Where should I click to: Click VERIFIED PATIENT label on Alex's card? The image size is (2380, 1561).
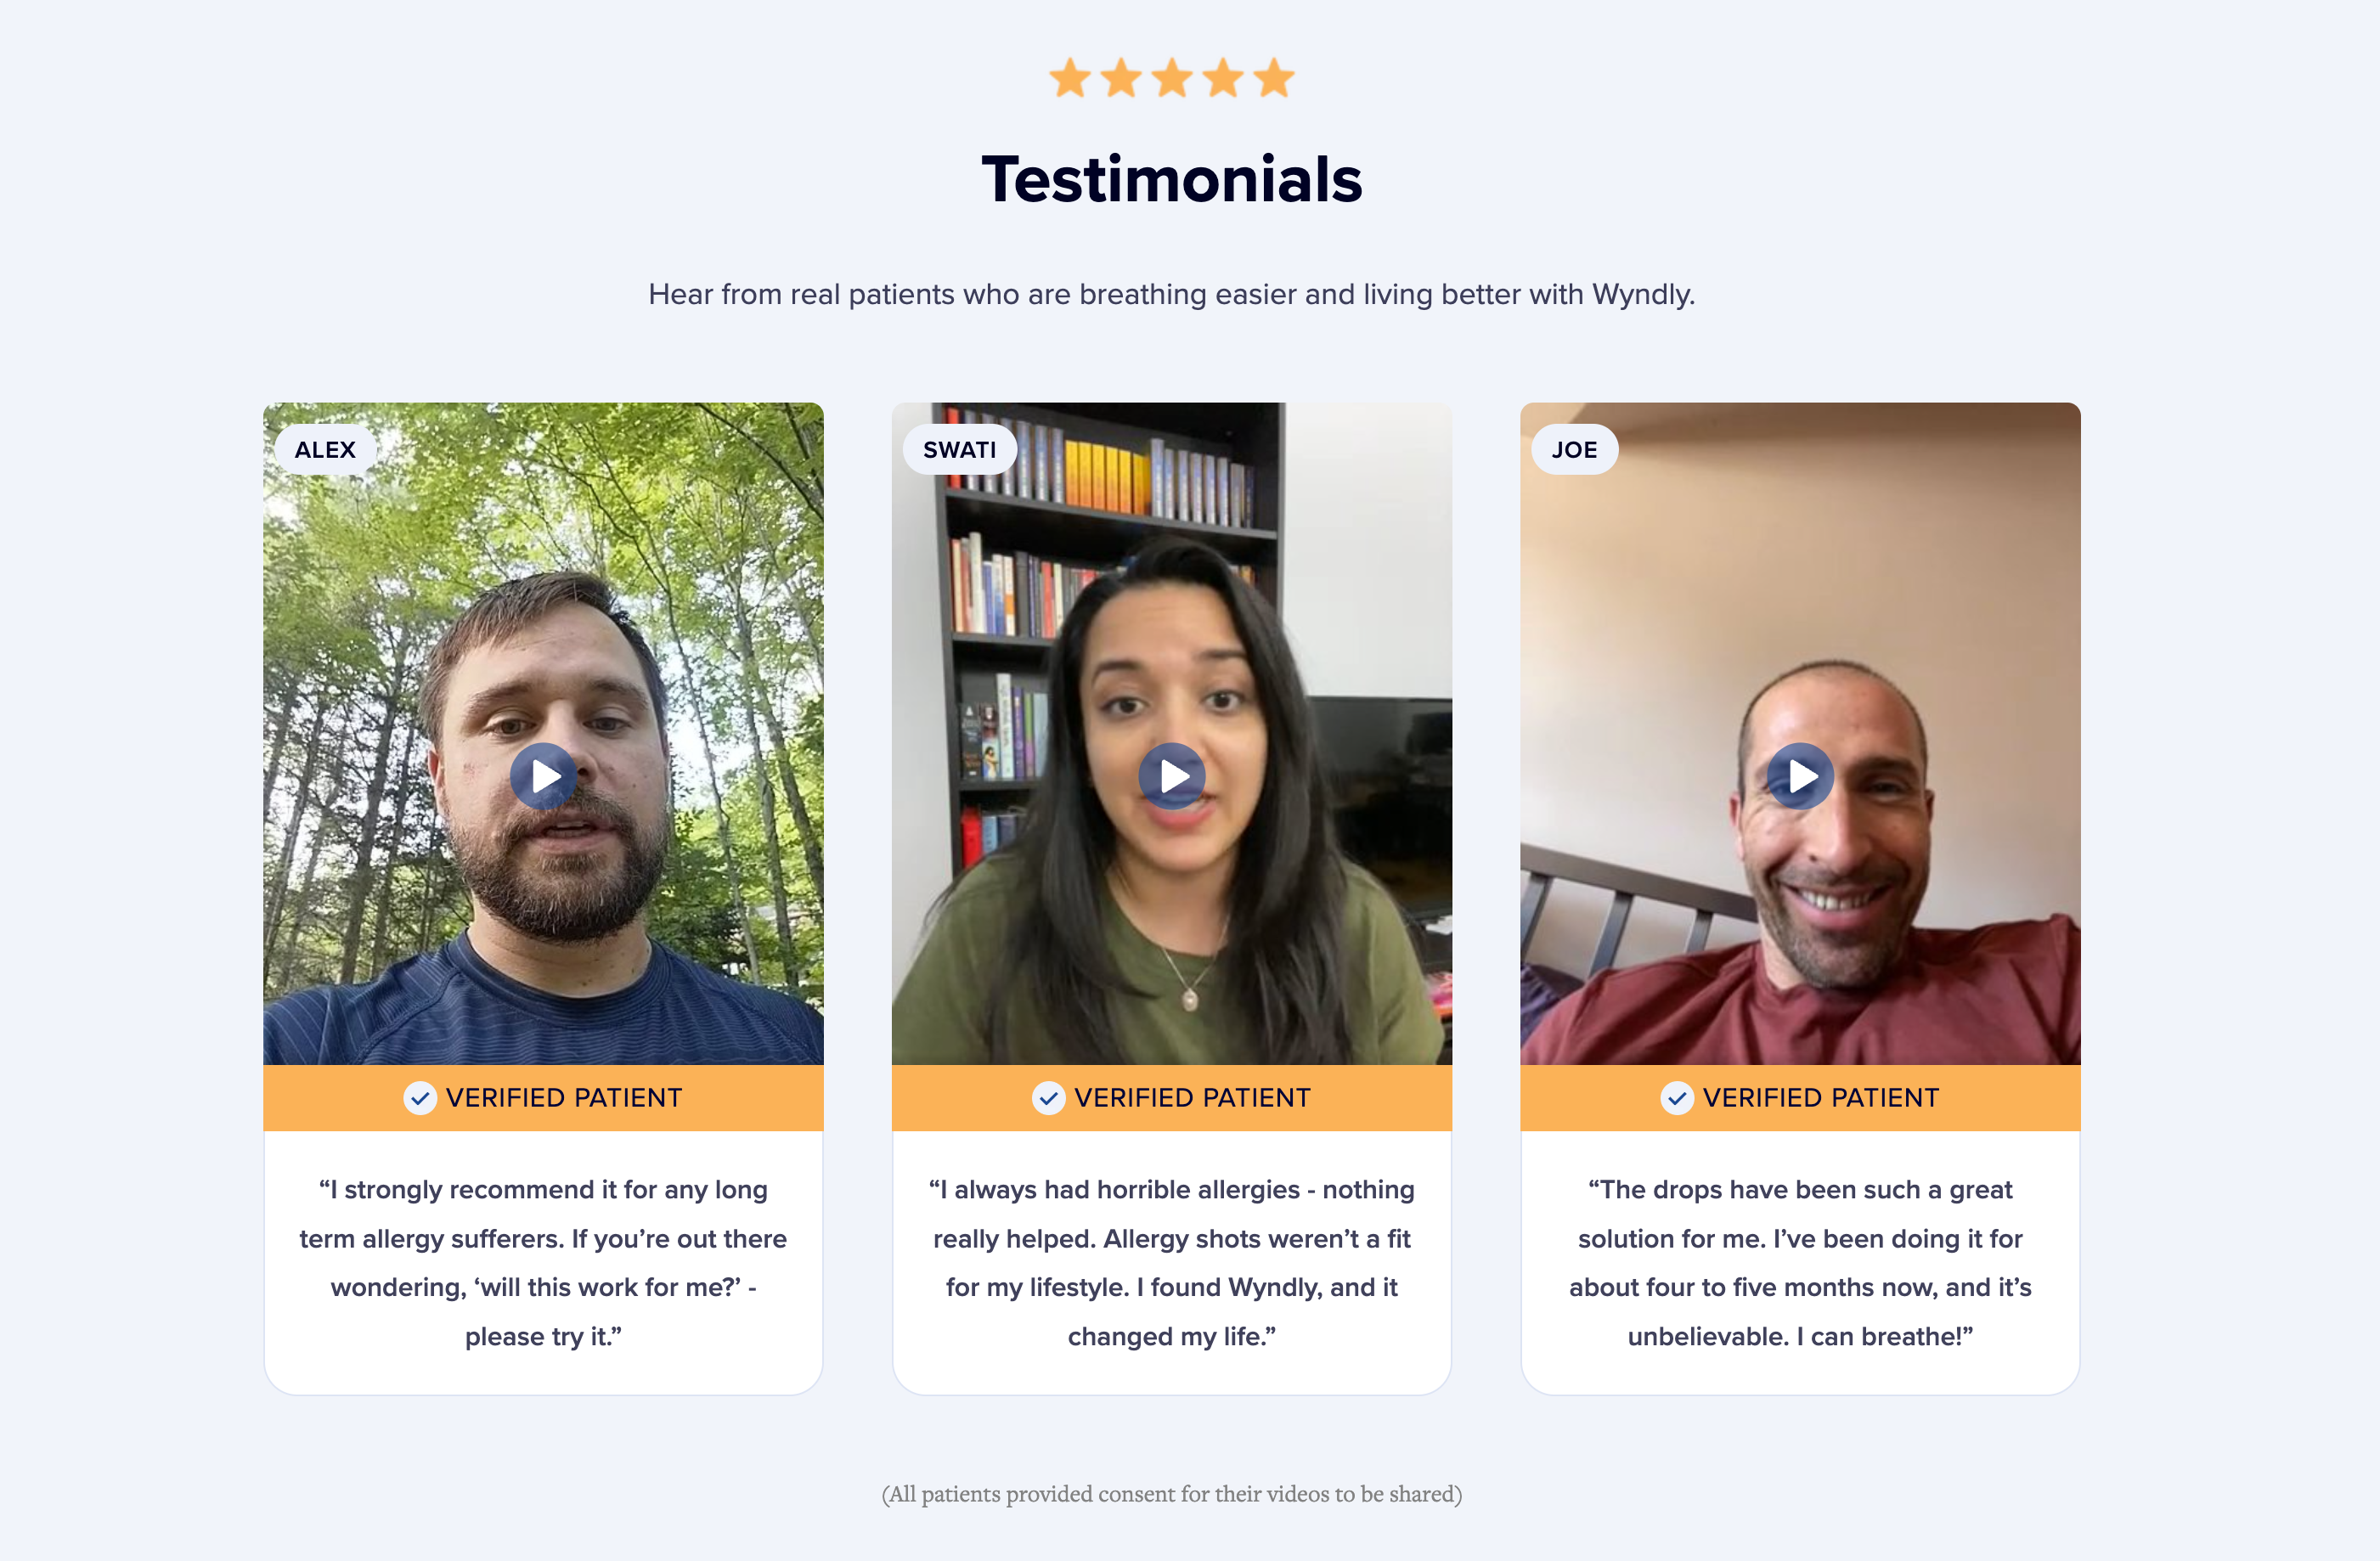[564, 1098]
